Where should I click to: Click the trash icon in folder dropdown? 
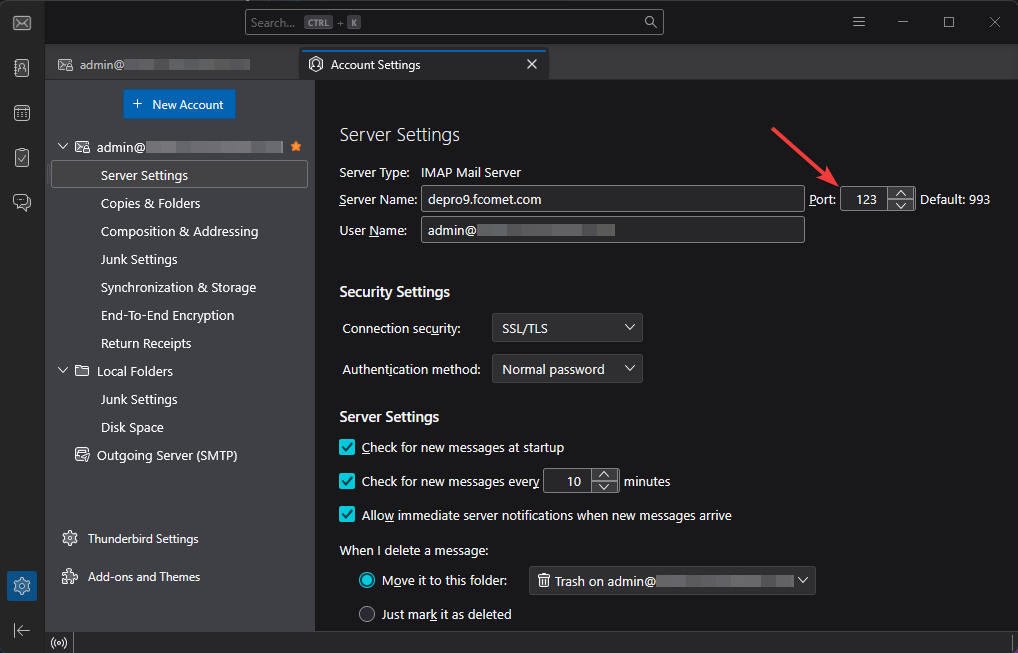pos(544,580)
